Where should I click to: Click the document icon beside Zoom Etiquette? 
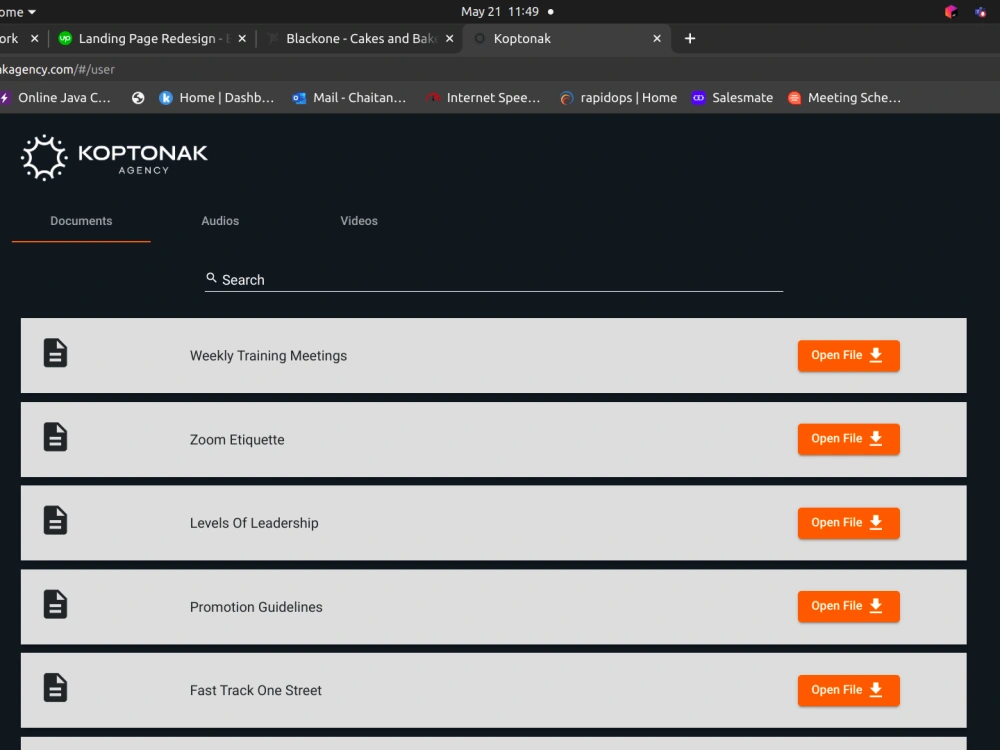click(55, 437)
